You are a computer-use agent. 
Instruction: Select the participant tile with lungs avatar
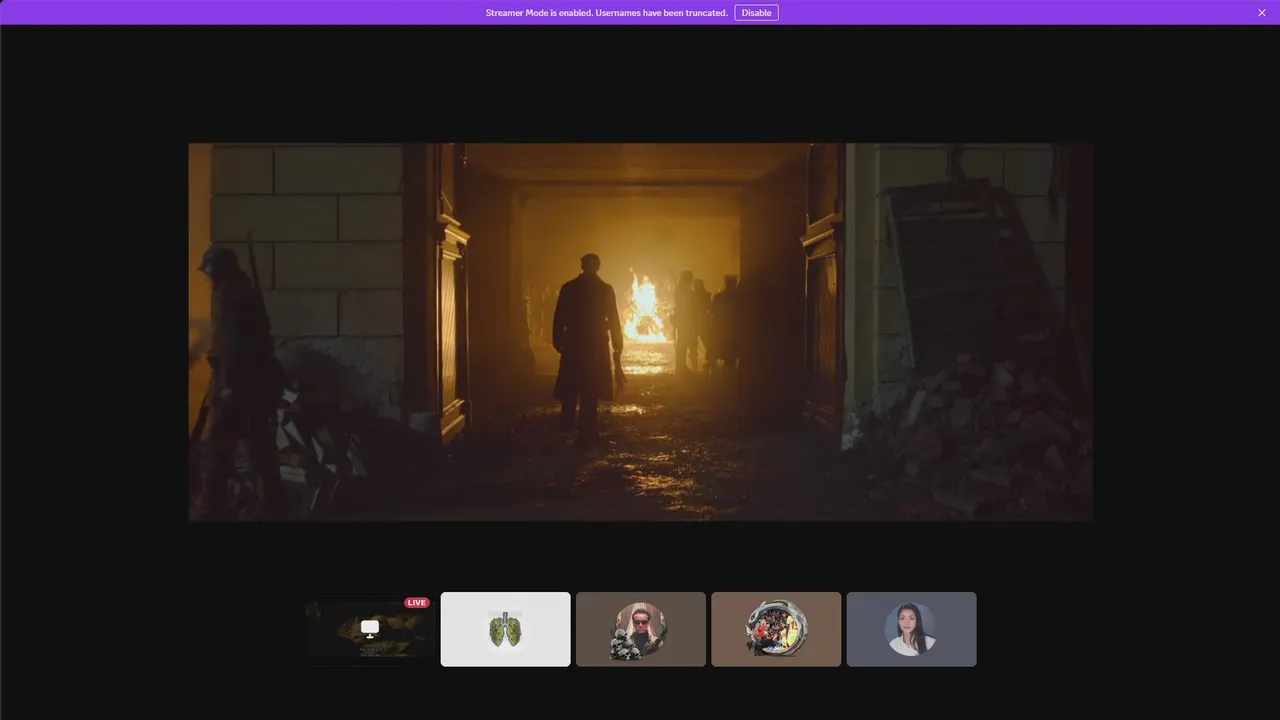[506, 629]
